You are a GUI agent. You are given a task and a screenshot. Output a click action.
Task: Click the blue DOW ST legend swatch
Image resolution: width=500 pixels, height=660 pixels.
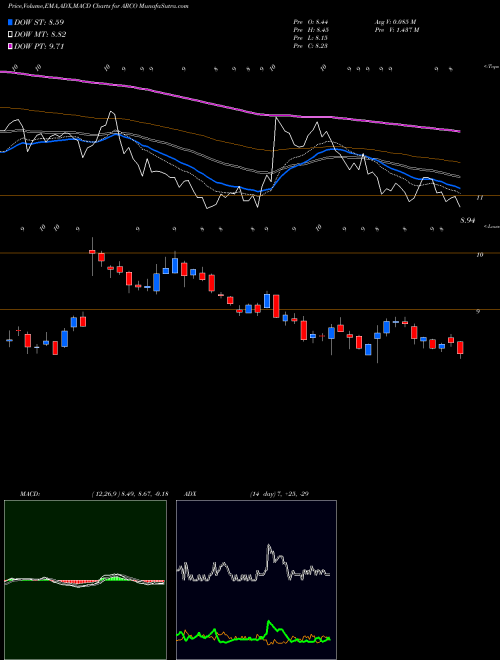pos(10,22)
